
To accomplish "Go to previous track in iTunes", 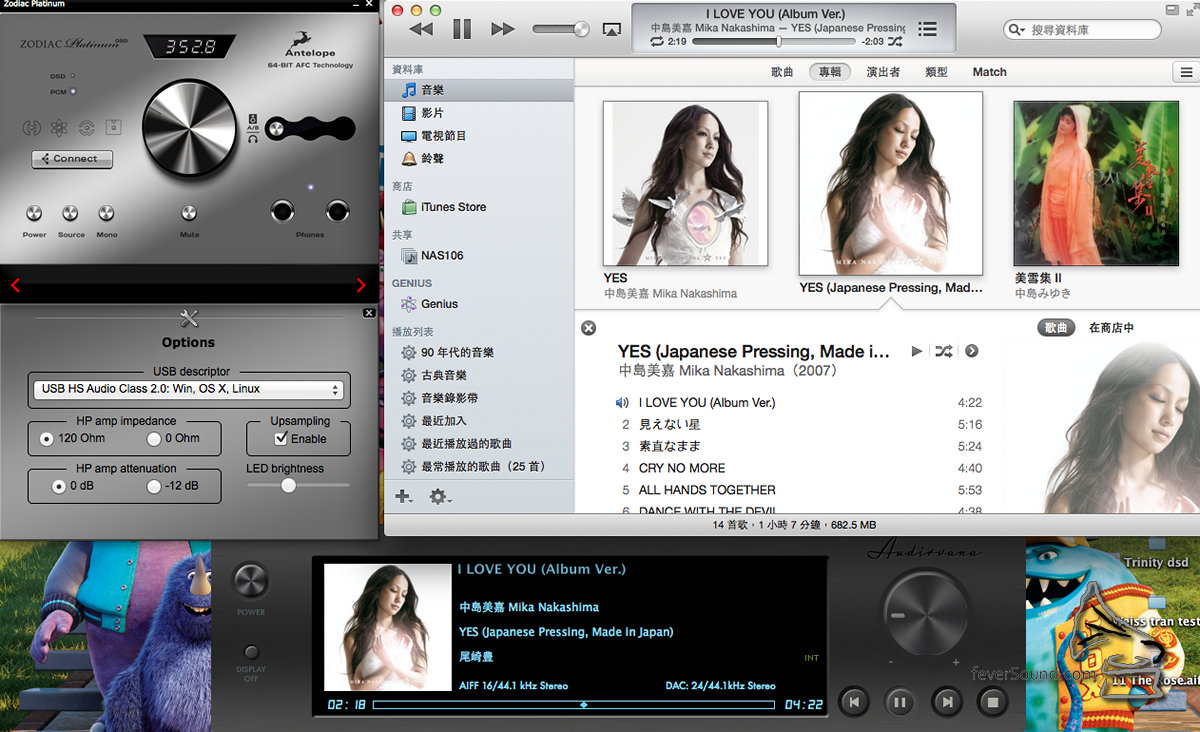I will click(421, 30).
